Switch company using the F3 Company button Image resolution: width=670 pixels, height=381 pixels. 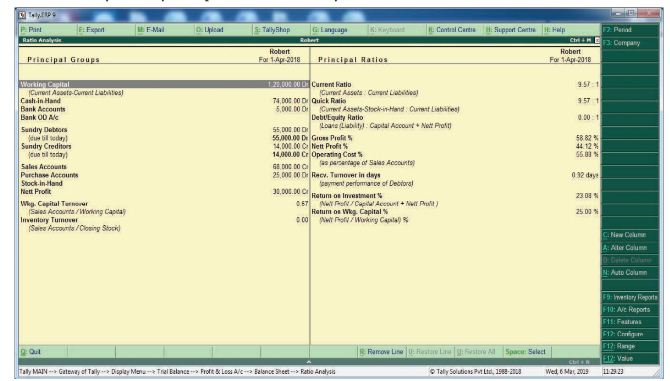point(630,43)
